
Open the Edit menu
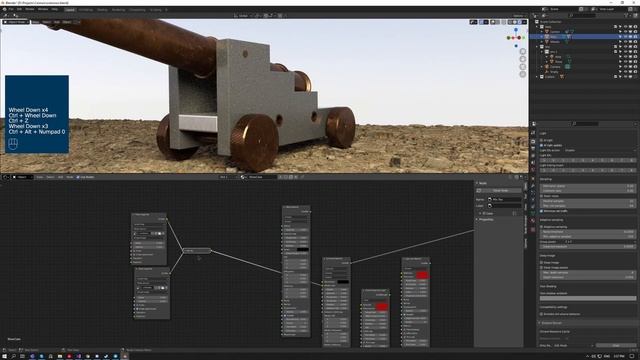coord(19,9)
